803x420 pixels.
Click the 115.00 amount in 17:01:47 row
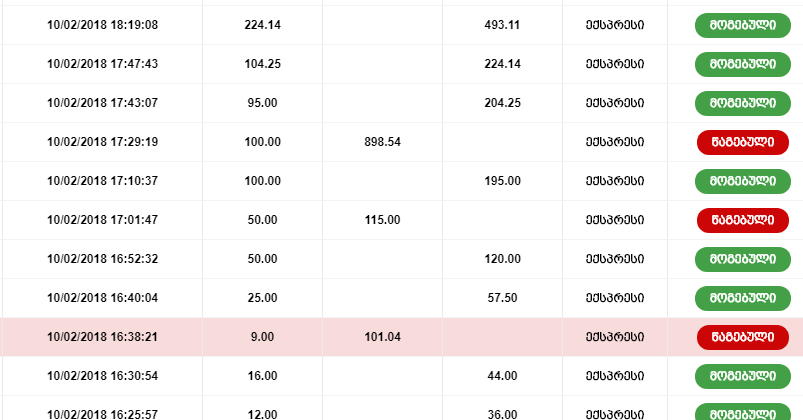coord(383,220)
